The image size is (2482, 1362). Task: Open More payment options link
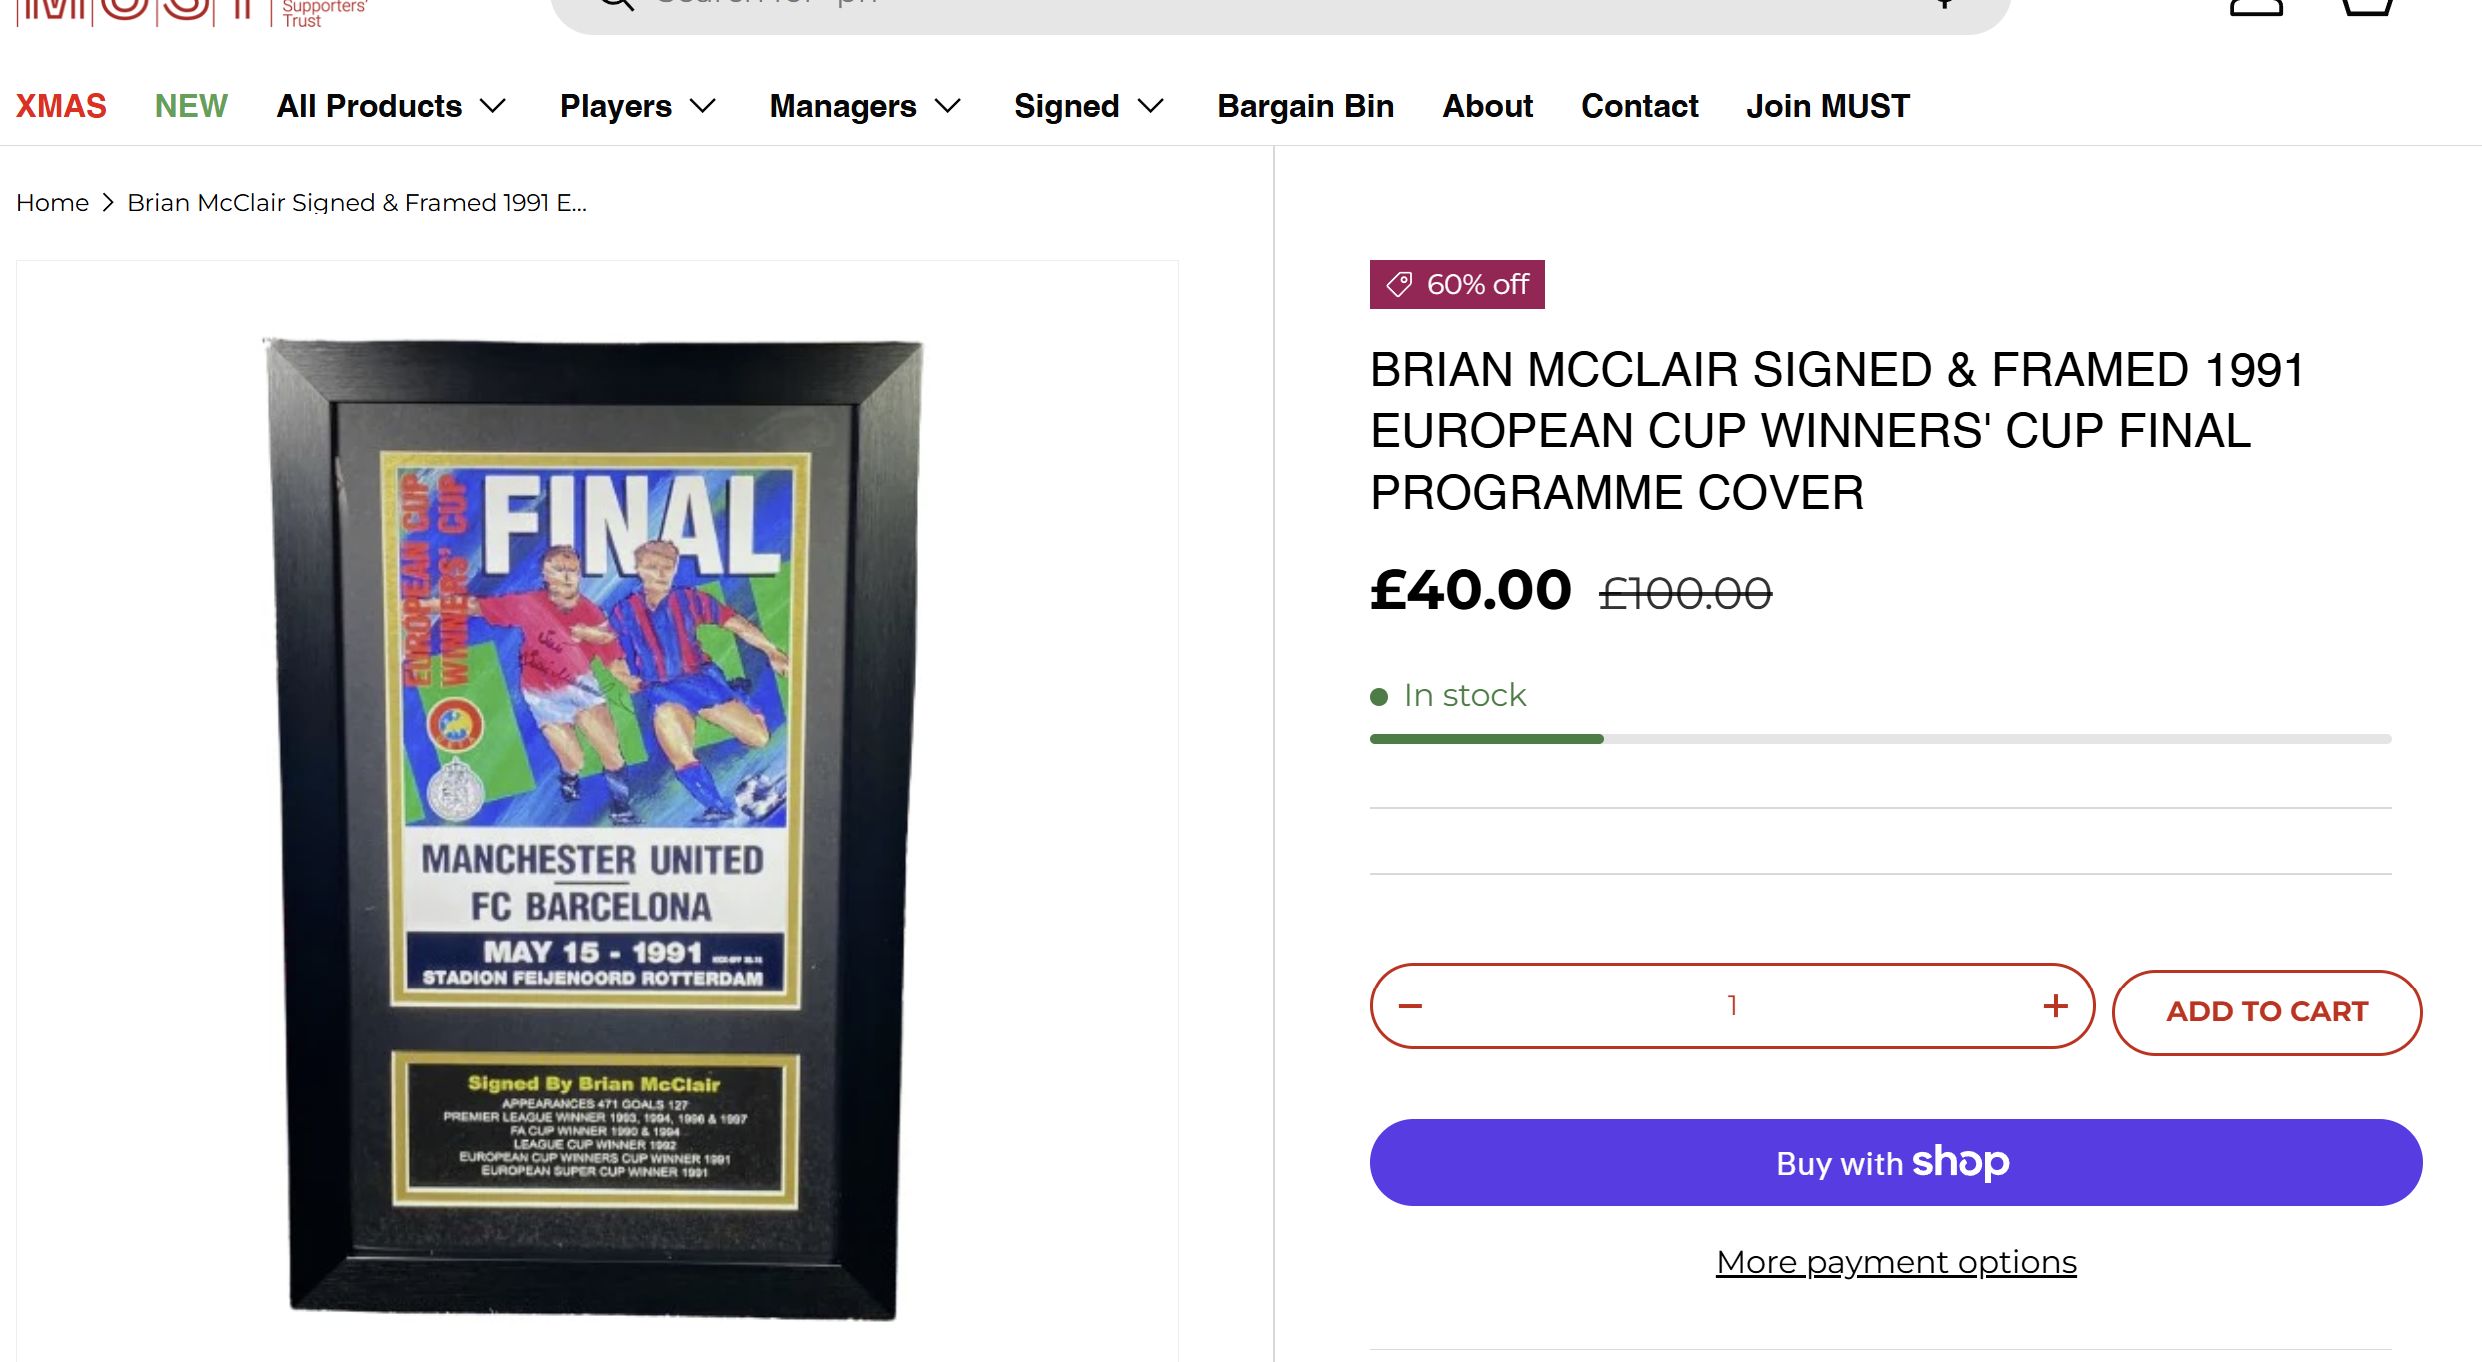1896,1262
